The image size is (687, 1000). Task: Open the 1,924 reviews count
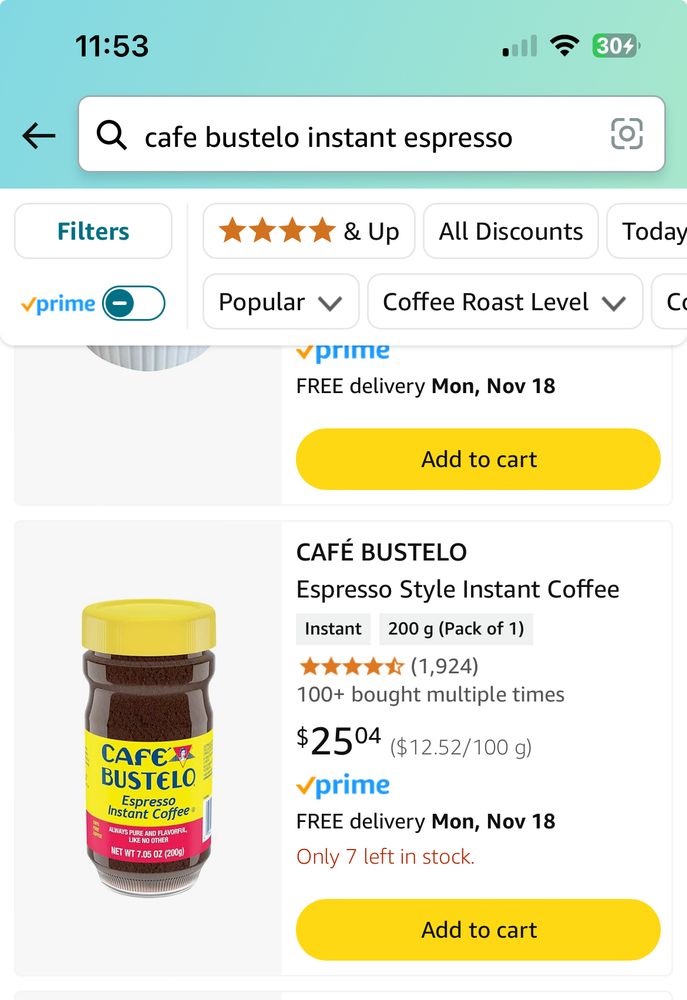tap(444, 666)
